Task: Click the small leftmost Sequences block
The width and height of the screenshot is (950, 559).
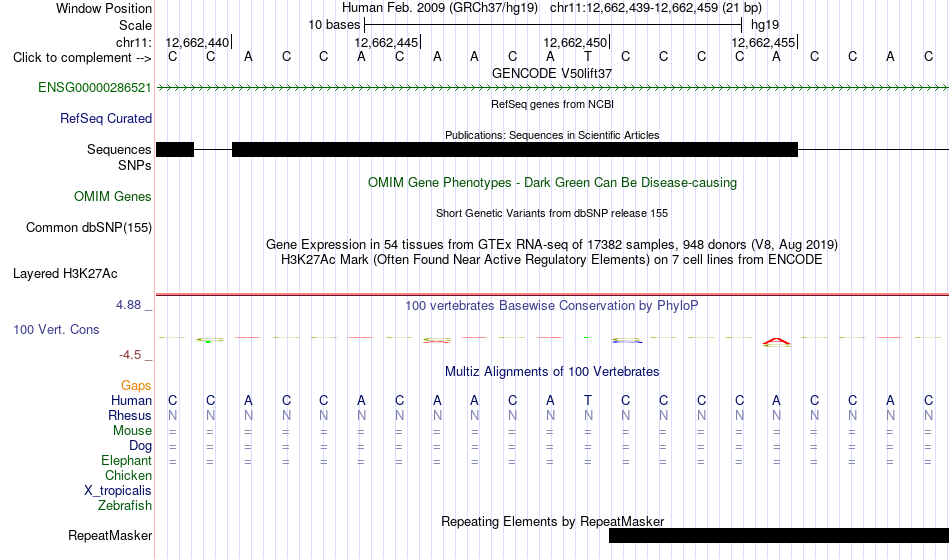Action: pyautogui.click(x=175, y=150)
